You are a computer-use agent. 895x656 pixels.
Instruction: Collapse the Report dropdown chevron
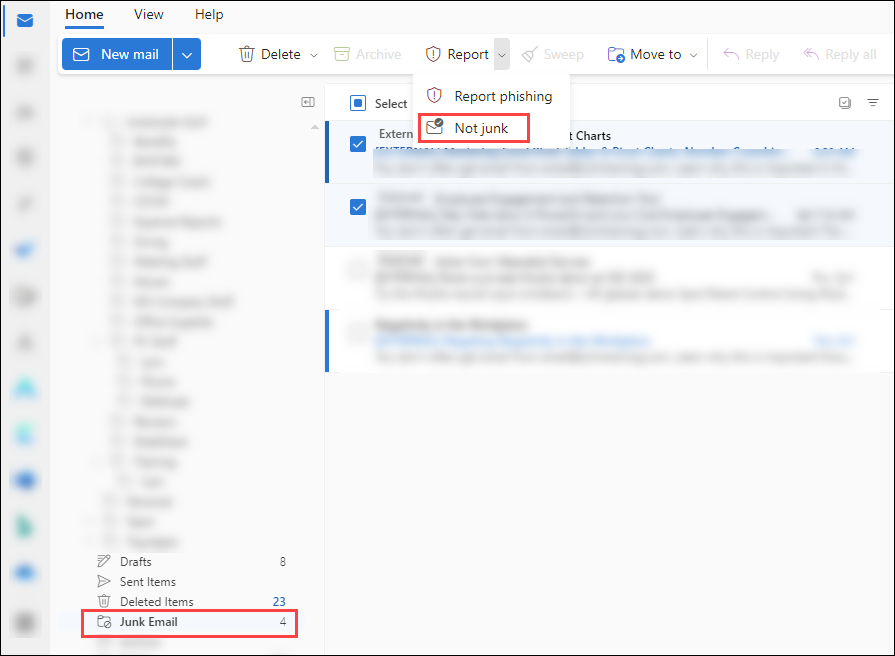502,55
